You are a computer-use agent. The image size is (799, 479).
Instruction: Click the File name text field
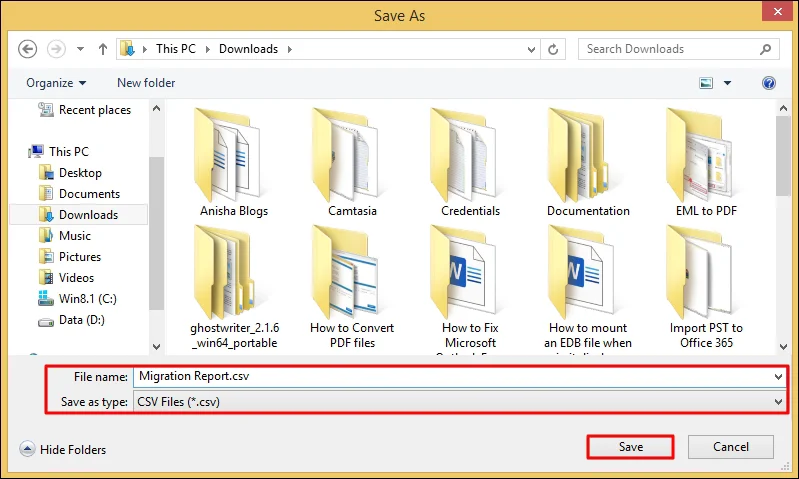(x=454, y=377)
